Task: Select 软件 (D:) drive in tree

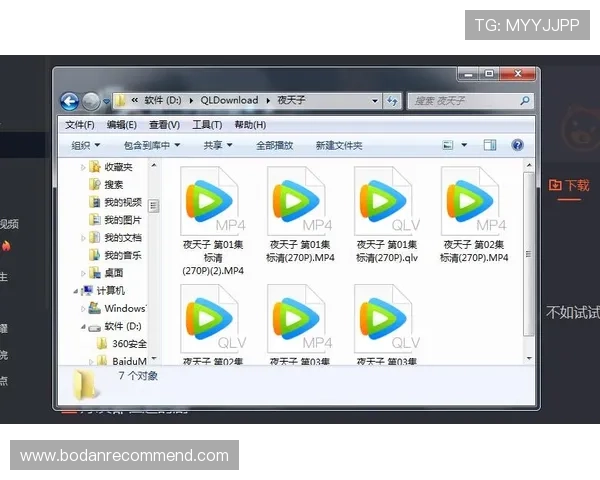Action: 123,327
